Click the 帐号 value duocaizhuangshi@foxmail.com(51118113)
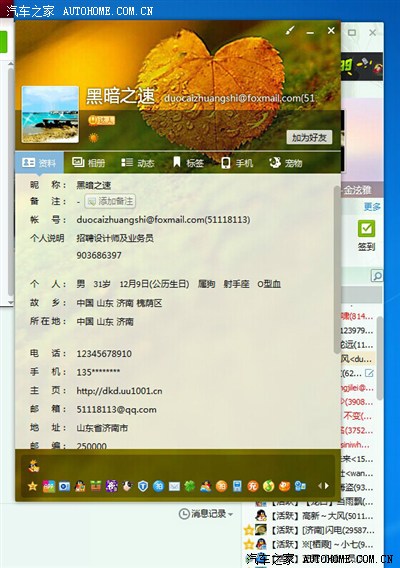This screenshot has height=568, width=400. (163, 220)
